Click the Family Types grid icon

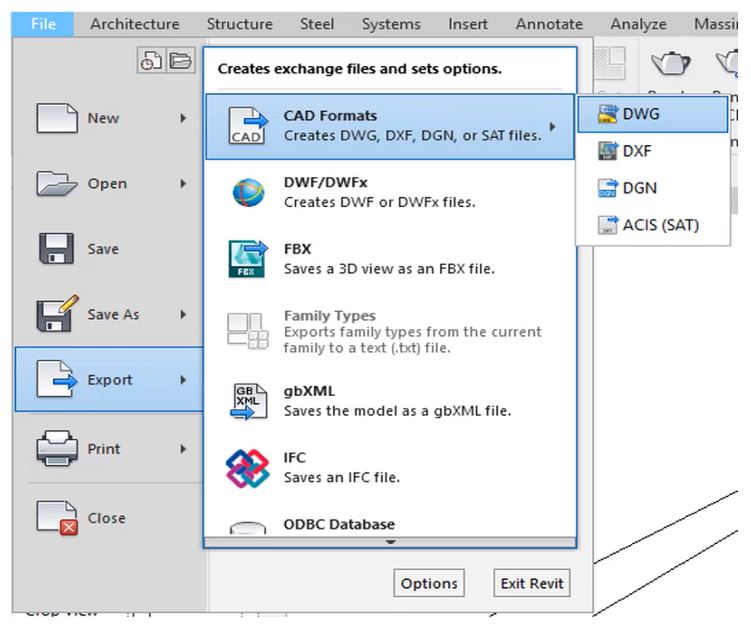click(247, 331)
